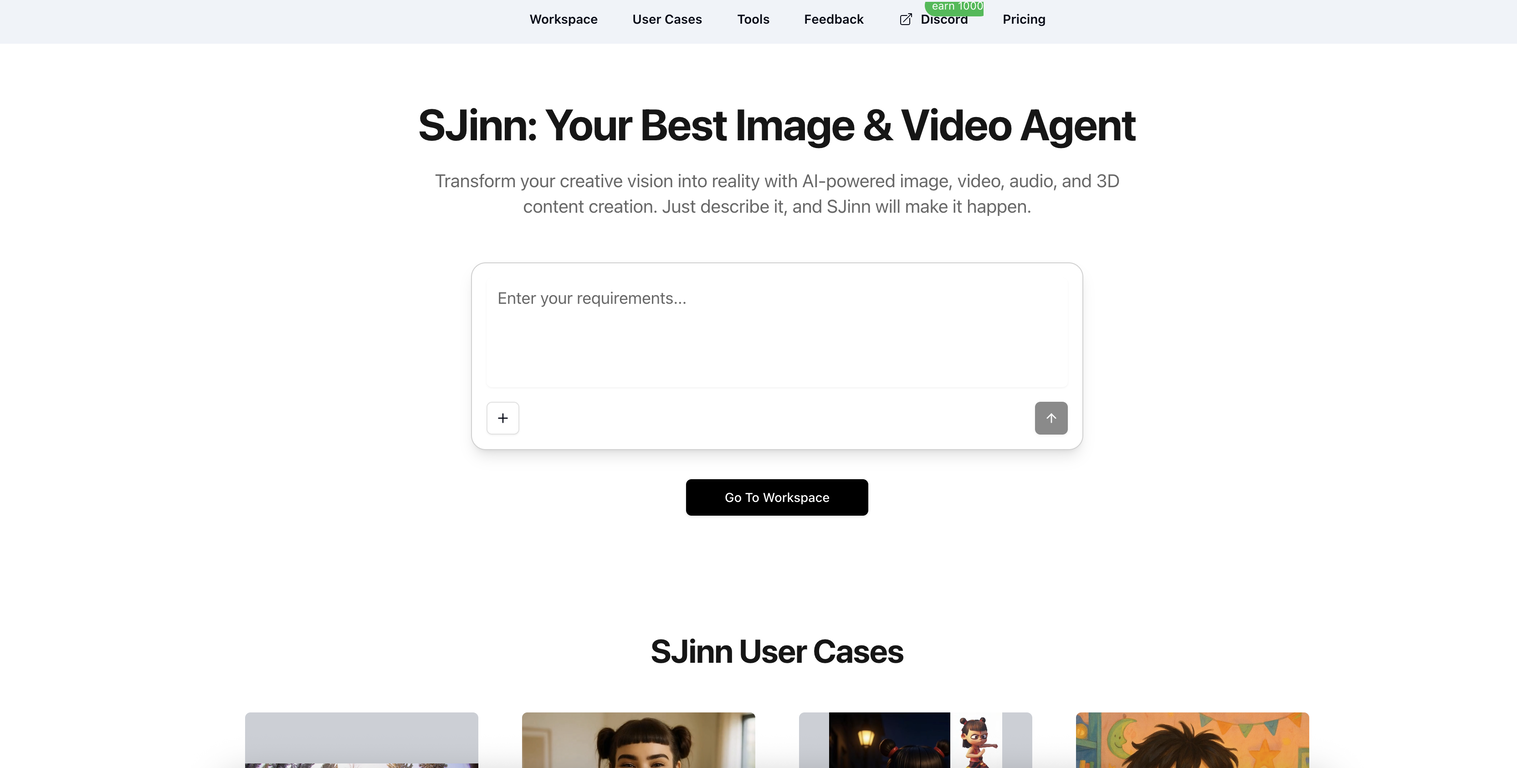
Task: Open the Workspace menu item
Action: click(x=563, y=19)
